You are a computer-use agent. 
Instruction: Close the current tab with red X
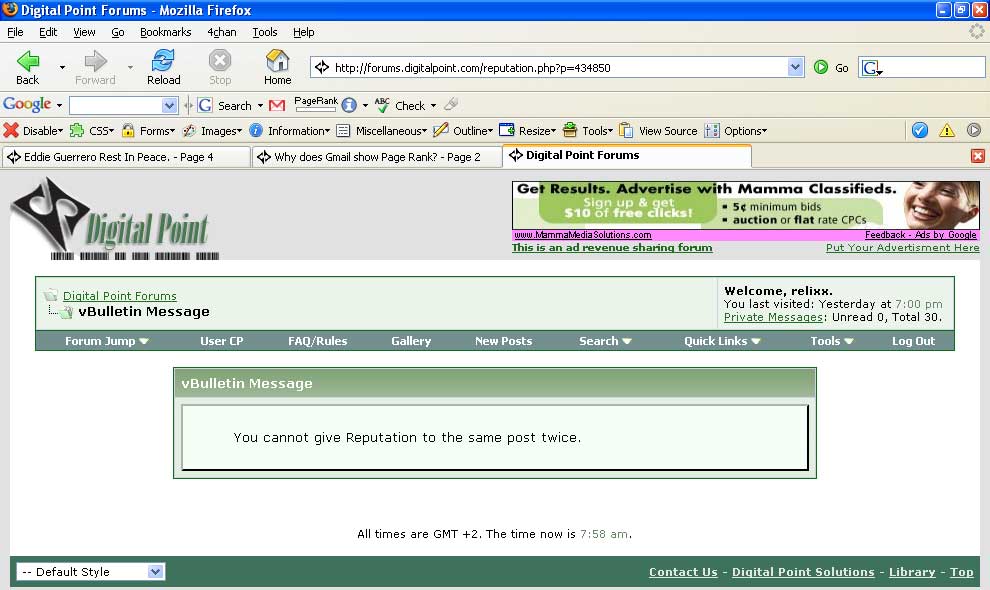tap(977, 156)
